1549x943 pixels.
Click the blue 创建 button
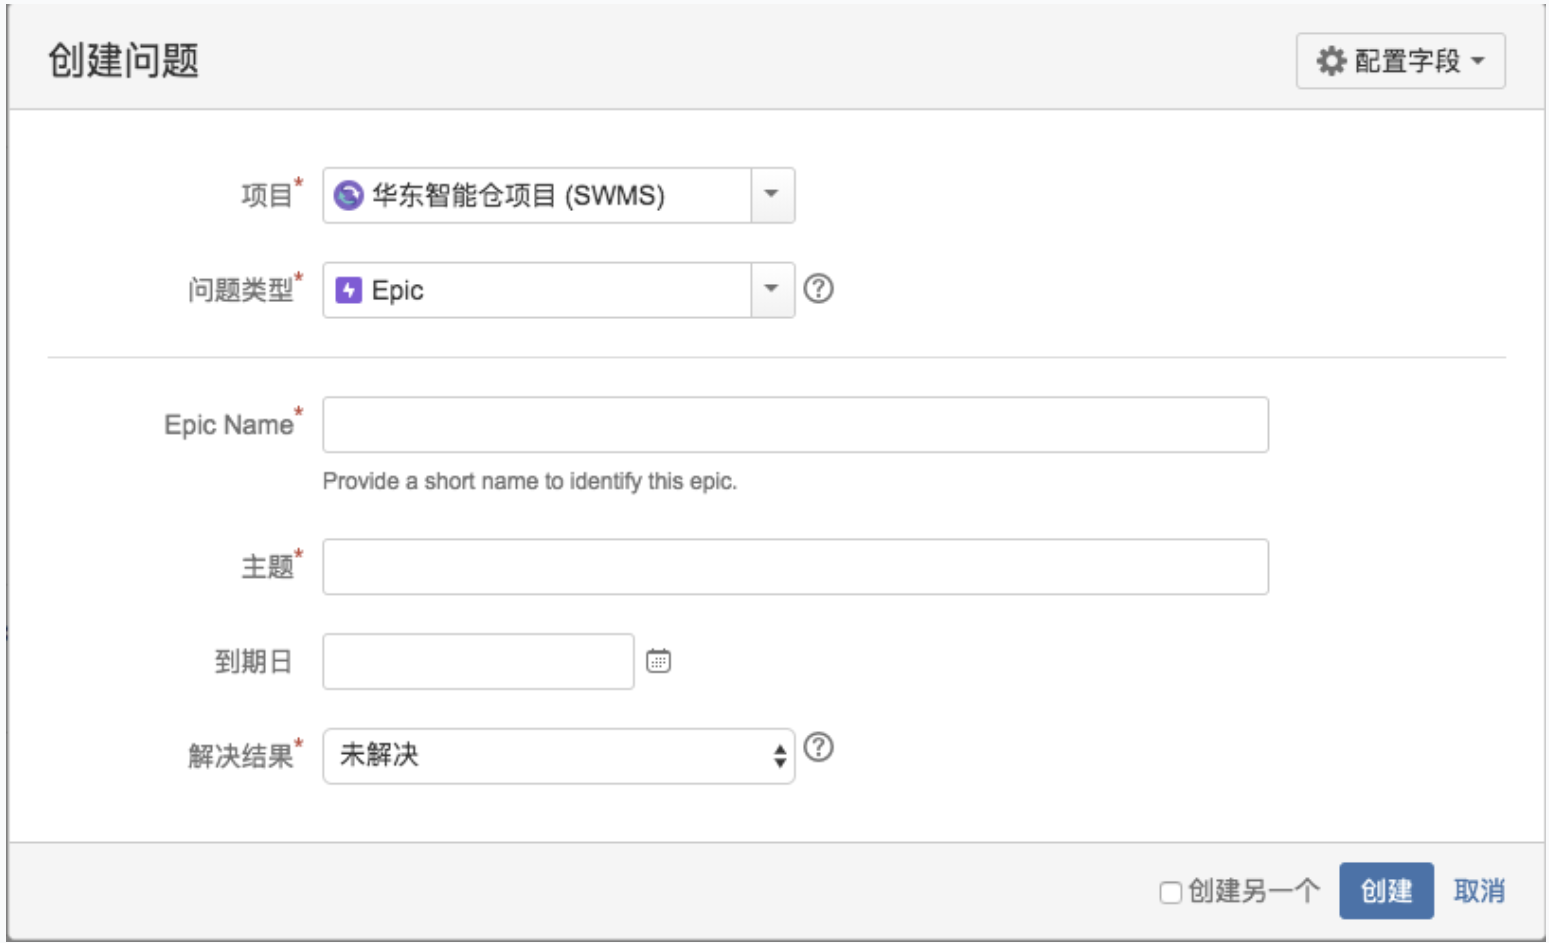point(1386,891)
